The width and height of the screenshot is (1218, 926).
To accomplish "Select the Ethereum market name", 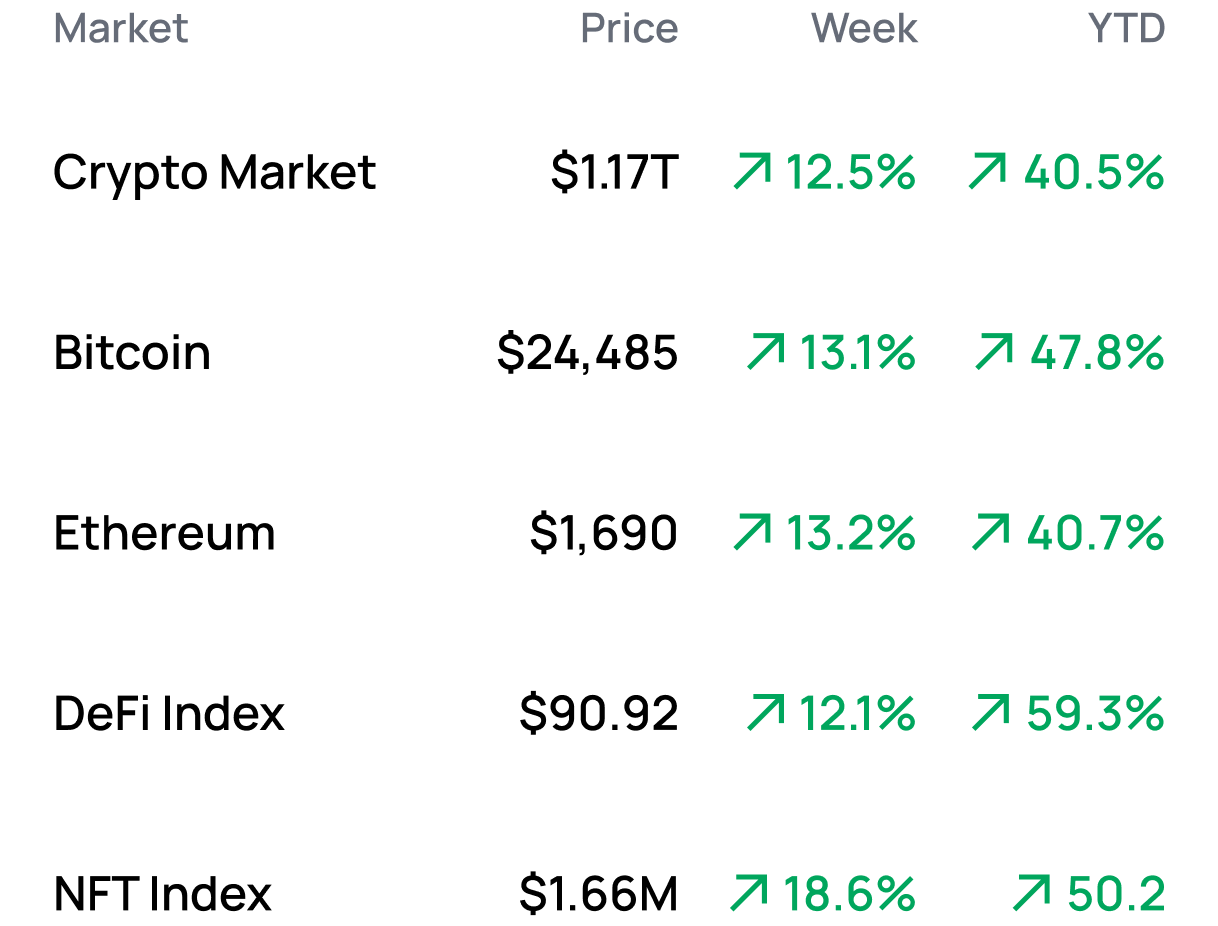I will [x=165, y=533].
